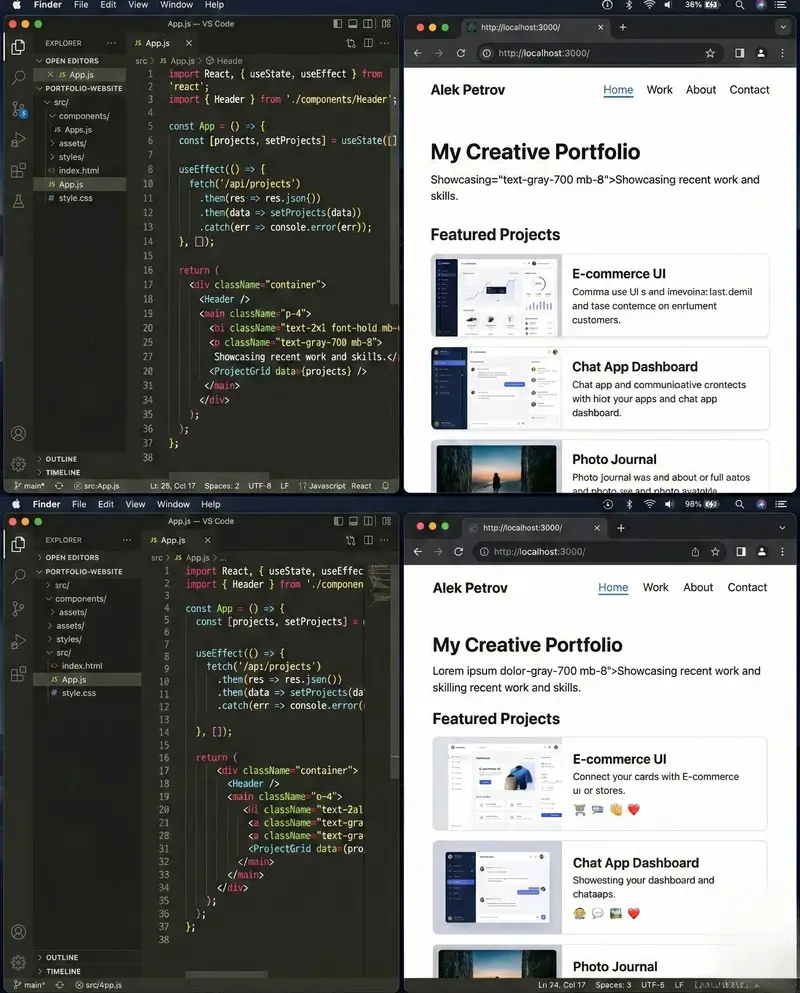This screenshot has height=993, width=800.
Task: Open Search view in the VS Code activity bar
Action: (x=17, y=76)
